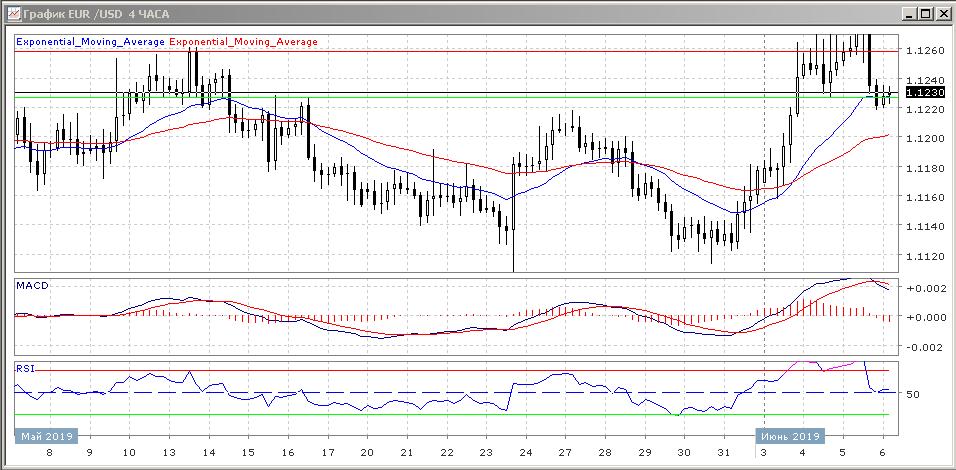Image resolution: width=956 pixels, height=470 pixels.
Task: Click the 'Июнь 2019' month marker
Action: 788,437
